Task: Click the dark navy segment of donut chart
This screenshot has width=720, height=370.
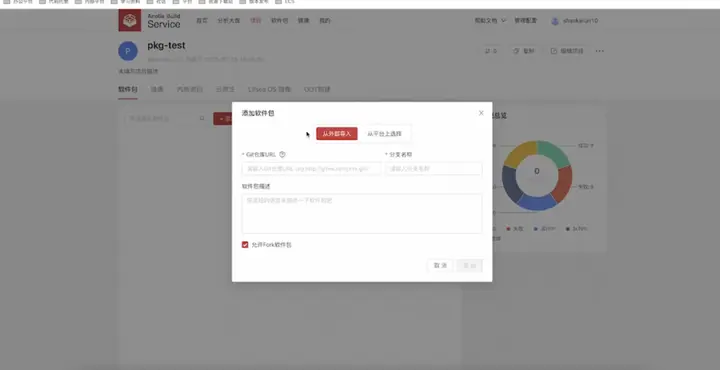Action: (x=510, y=184)
